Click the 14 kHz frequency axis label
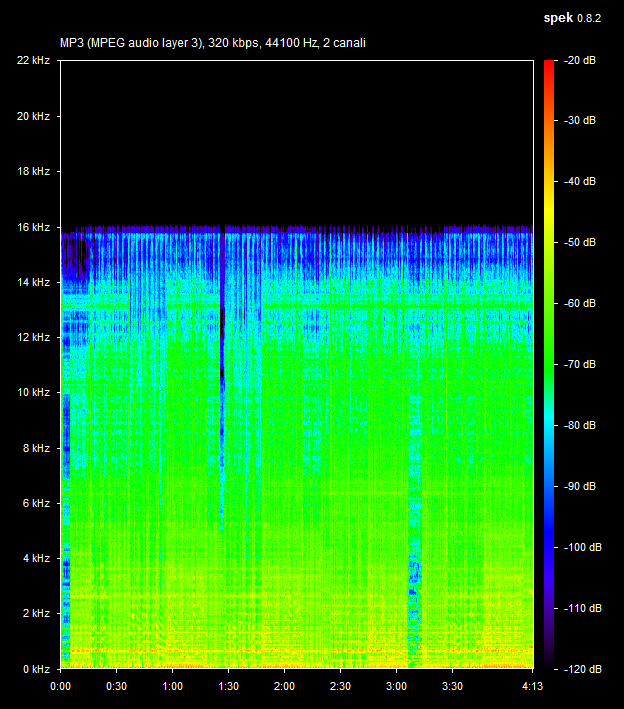 (x=33, y=282)
